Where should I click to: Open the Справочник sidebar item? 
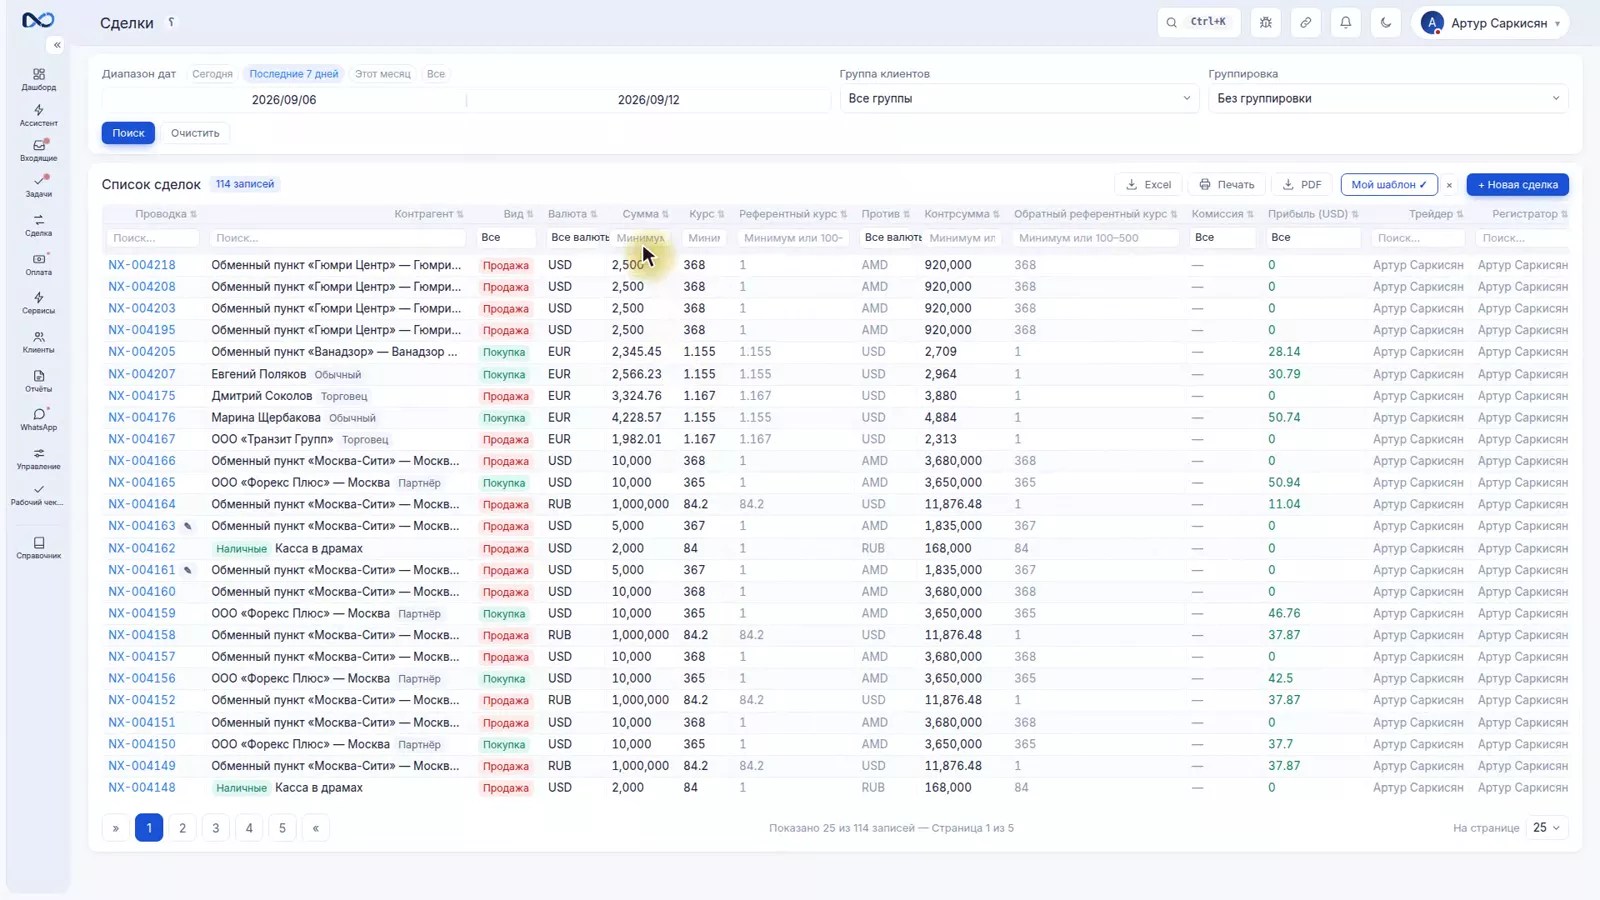(x=39, y=548)
